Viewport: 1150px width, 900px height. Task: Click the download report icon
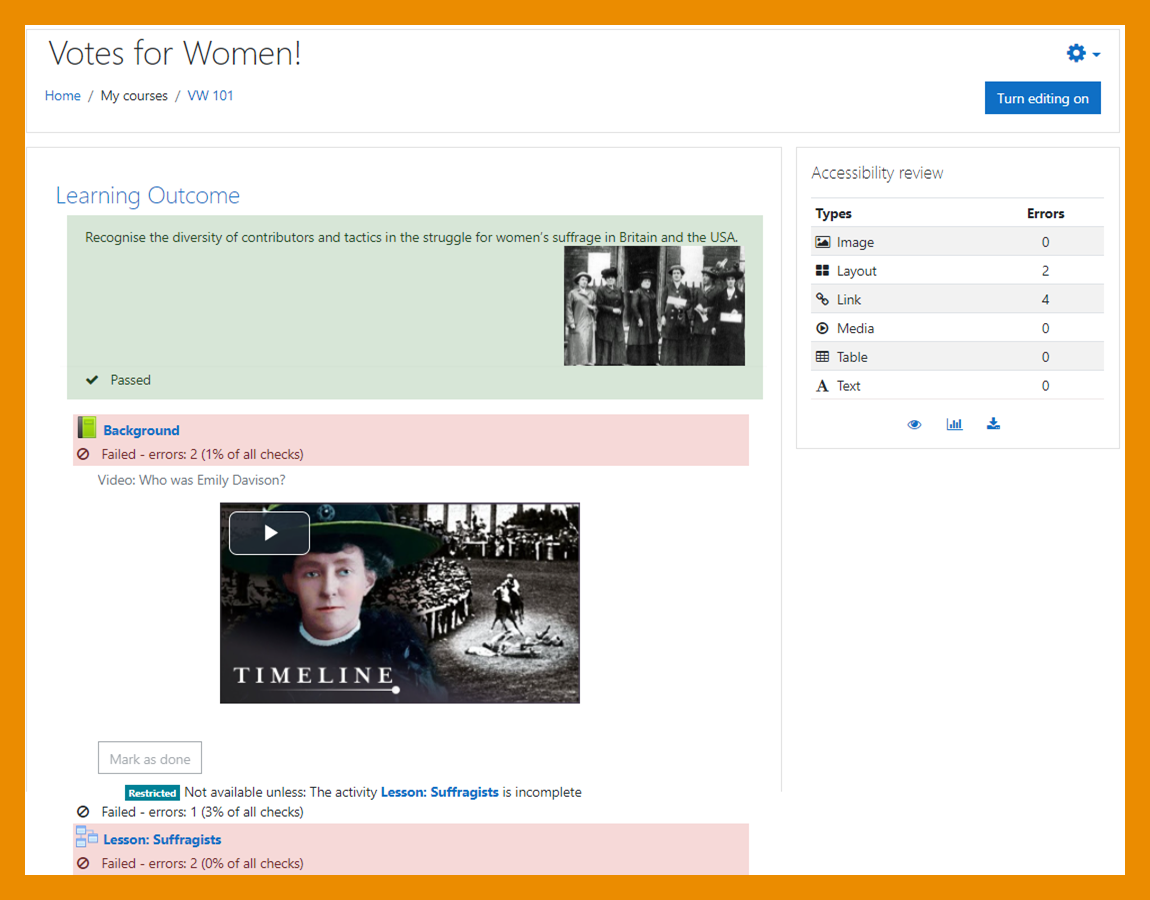[x=993, y=424]
